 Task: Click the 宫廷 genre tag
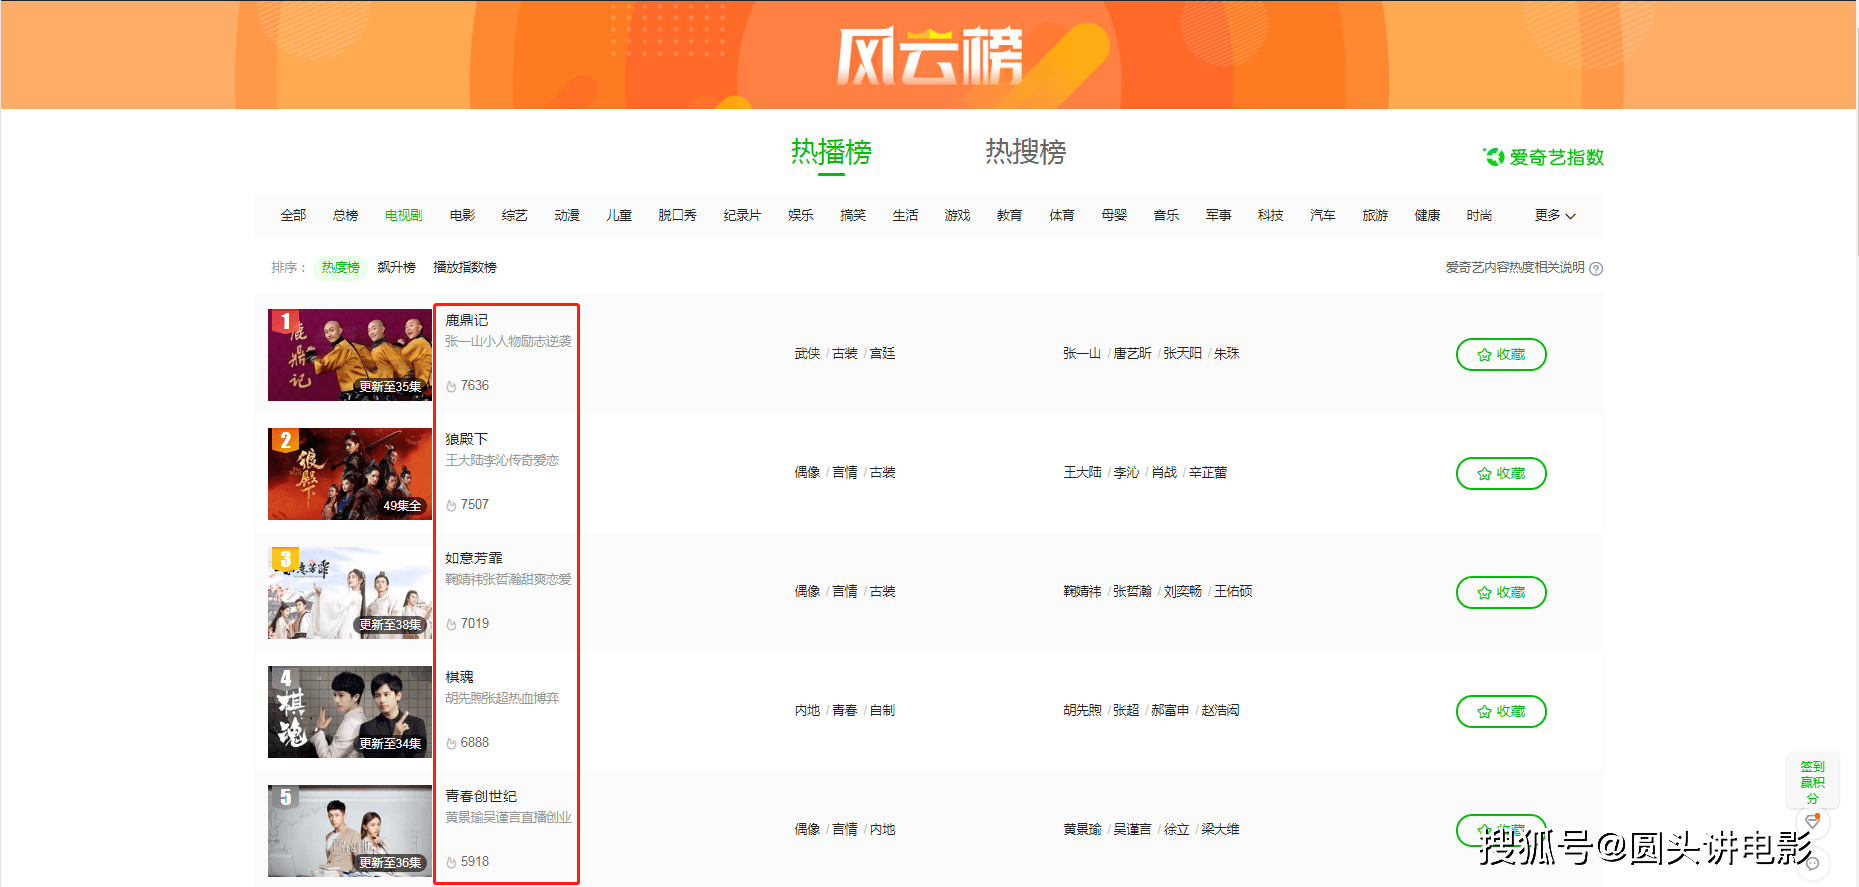pos(883,353)
